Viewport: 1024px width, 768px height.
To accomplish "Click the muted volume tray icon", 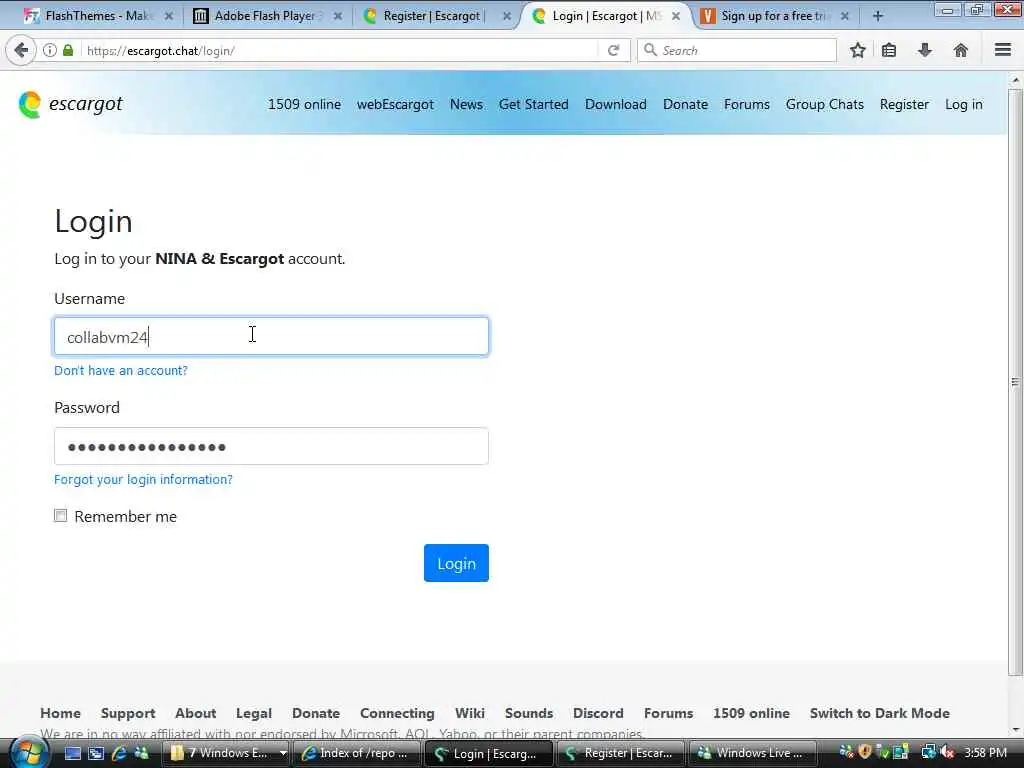I will coord(947,752).
